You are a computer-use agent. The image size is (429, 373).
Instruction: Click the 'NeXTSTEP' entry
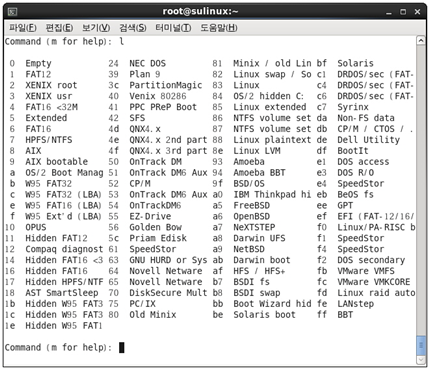[x=254, y=227]
